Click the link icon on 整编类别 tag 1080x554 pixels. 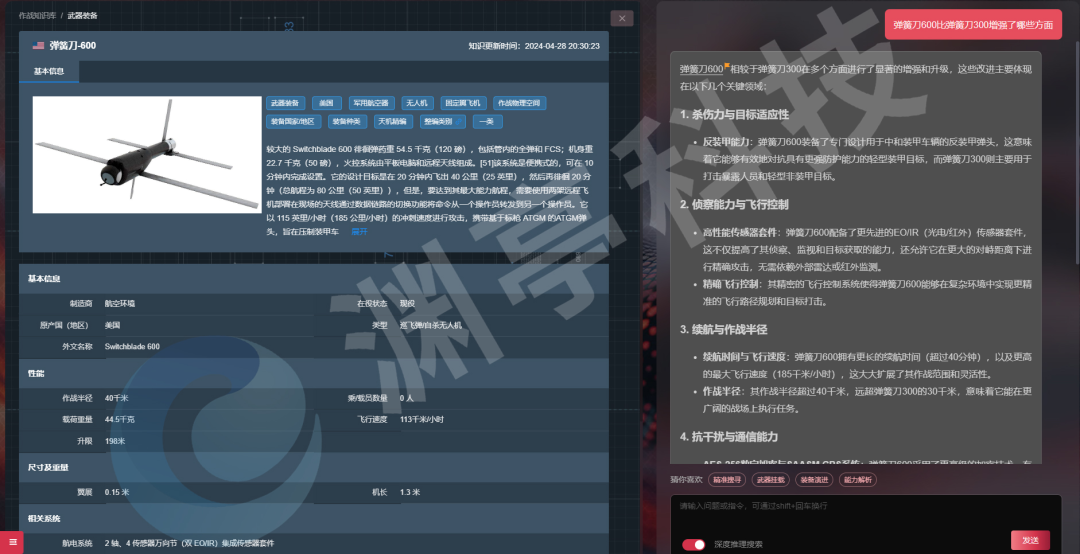459,121
